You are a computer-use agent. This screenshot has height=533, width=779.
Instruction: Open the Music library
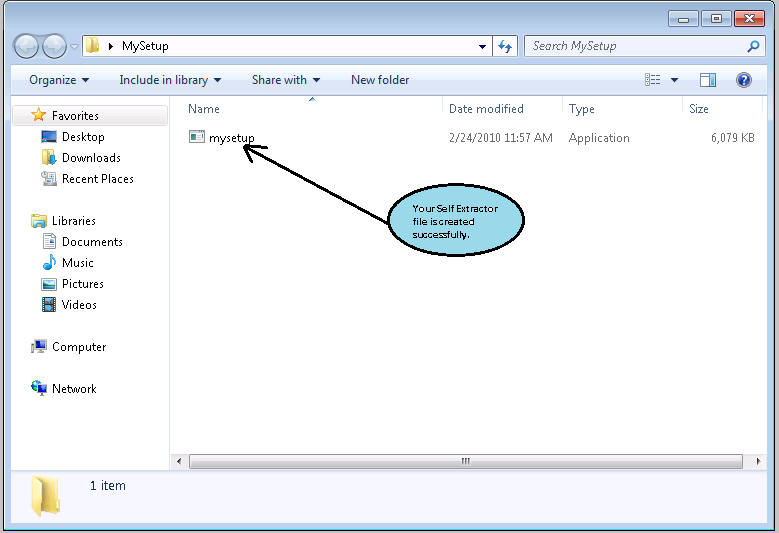[x=78, y=263]
